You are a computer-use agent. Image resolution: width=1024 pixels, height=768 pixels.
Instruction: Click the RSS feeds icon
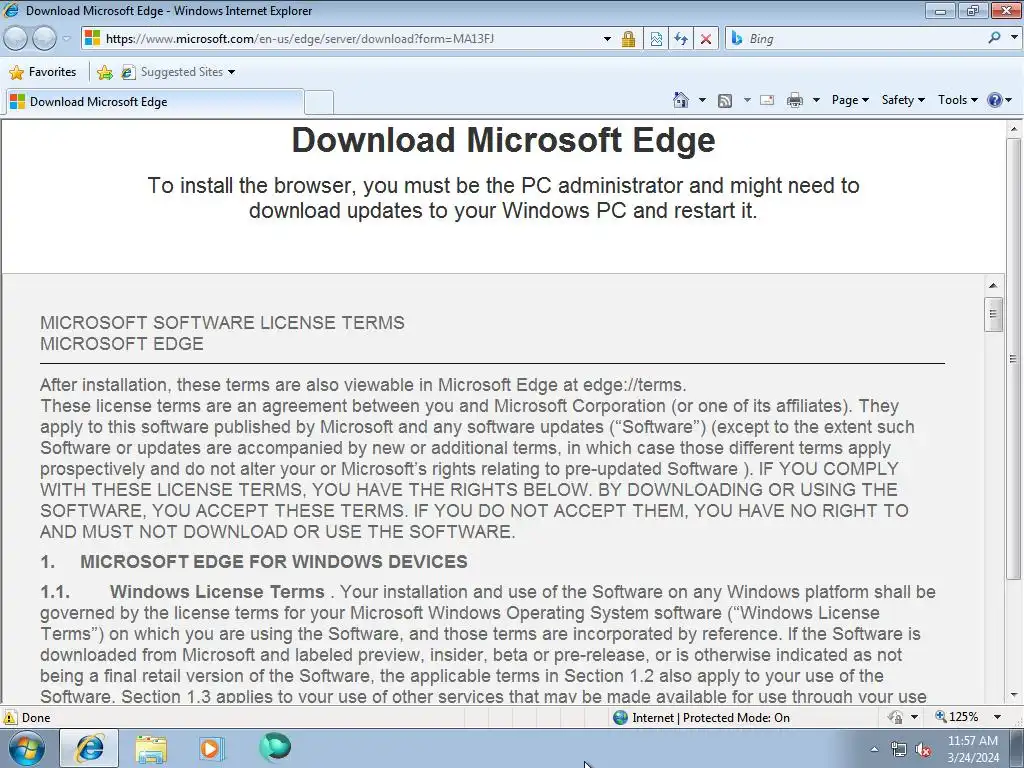click(x=724, y=100)
